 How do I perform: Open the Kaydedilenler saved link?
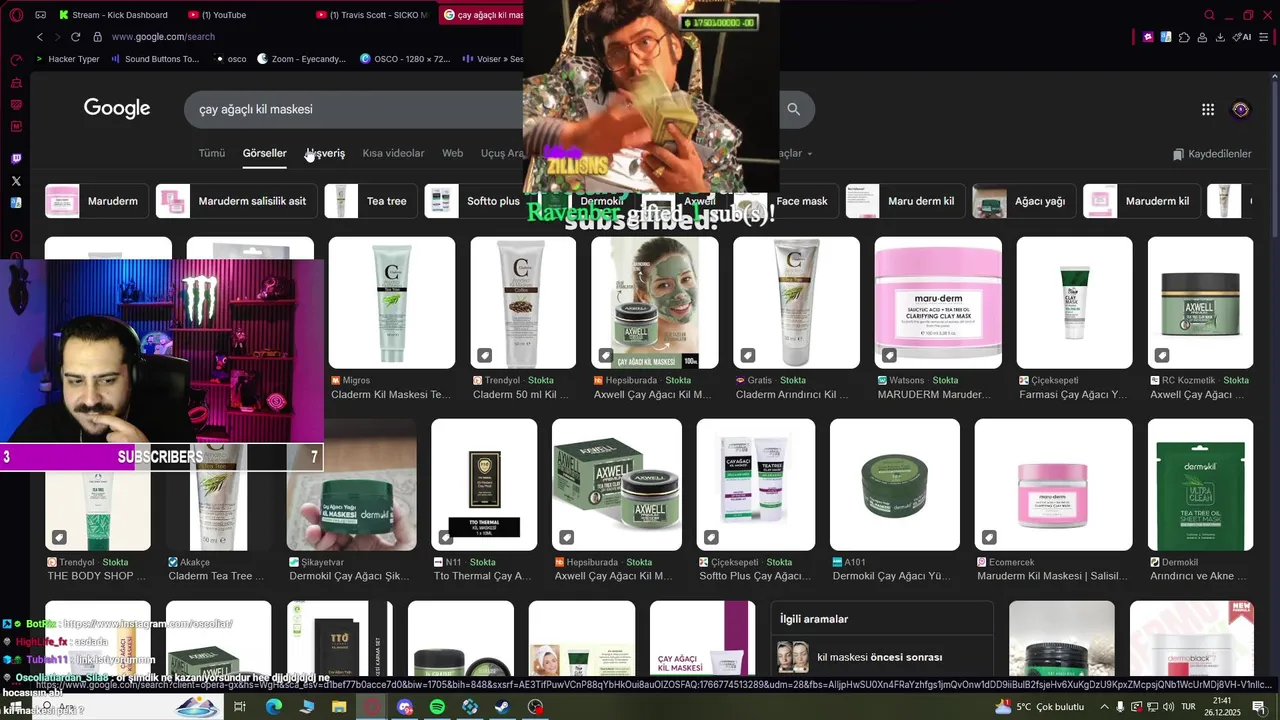click(x=1212, y=154)
